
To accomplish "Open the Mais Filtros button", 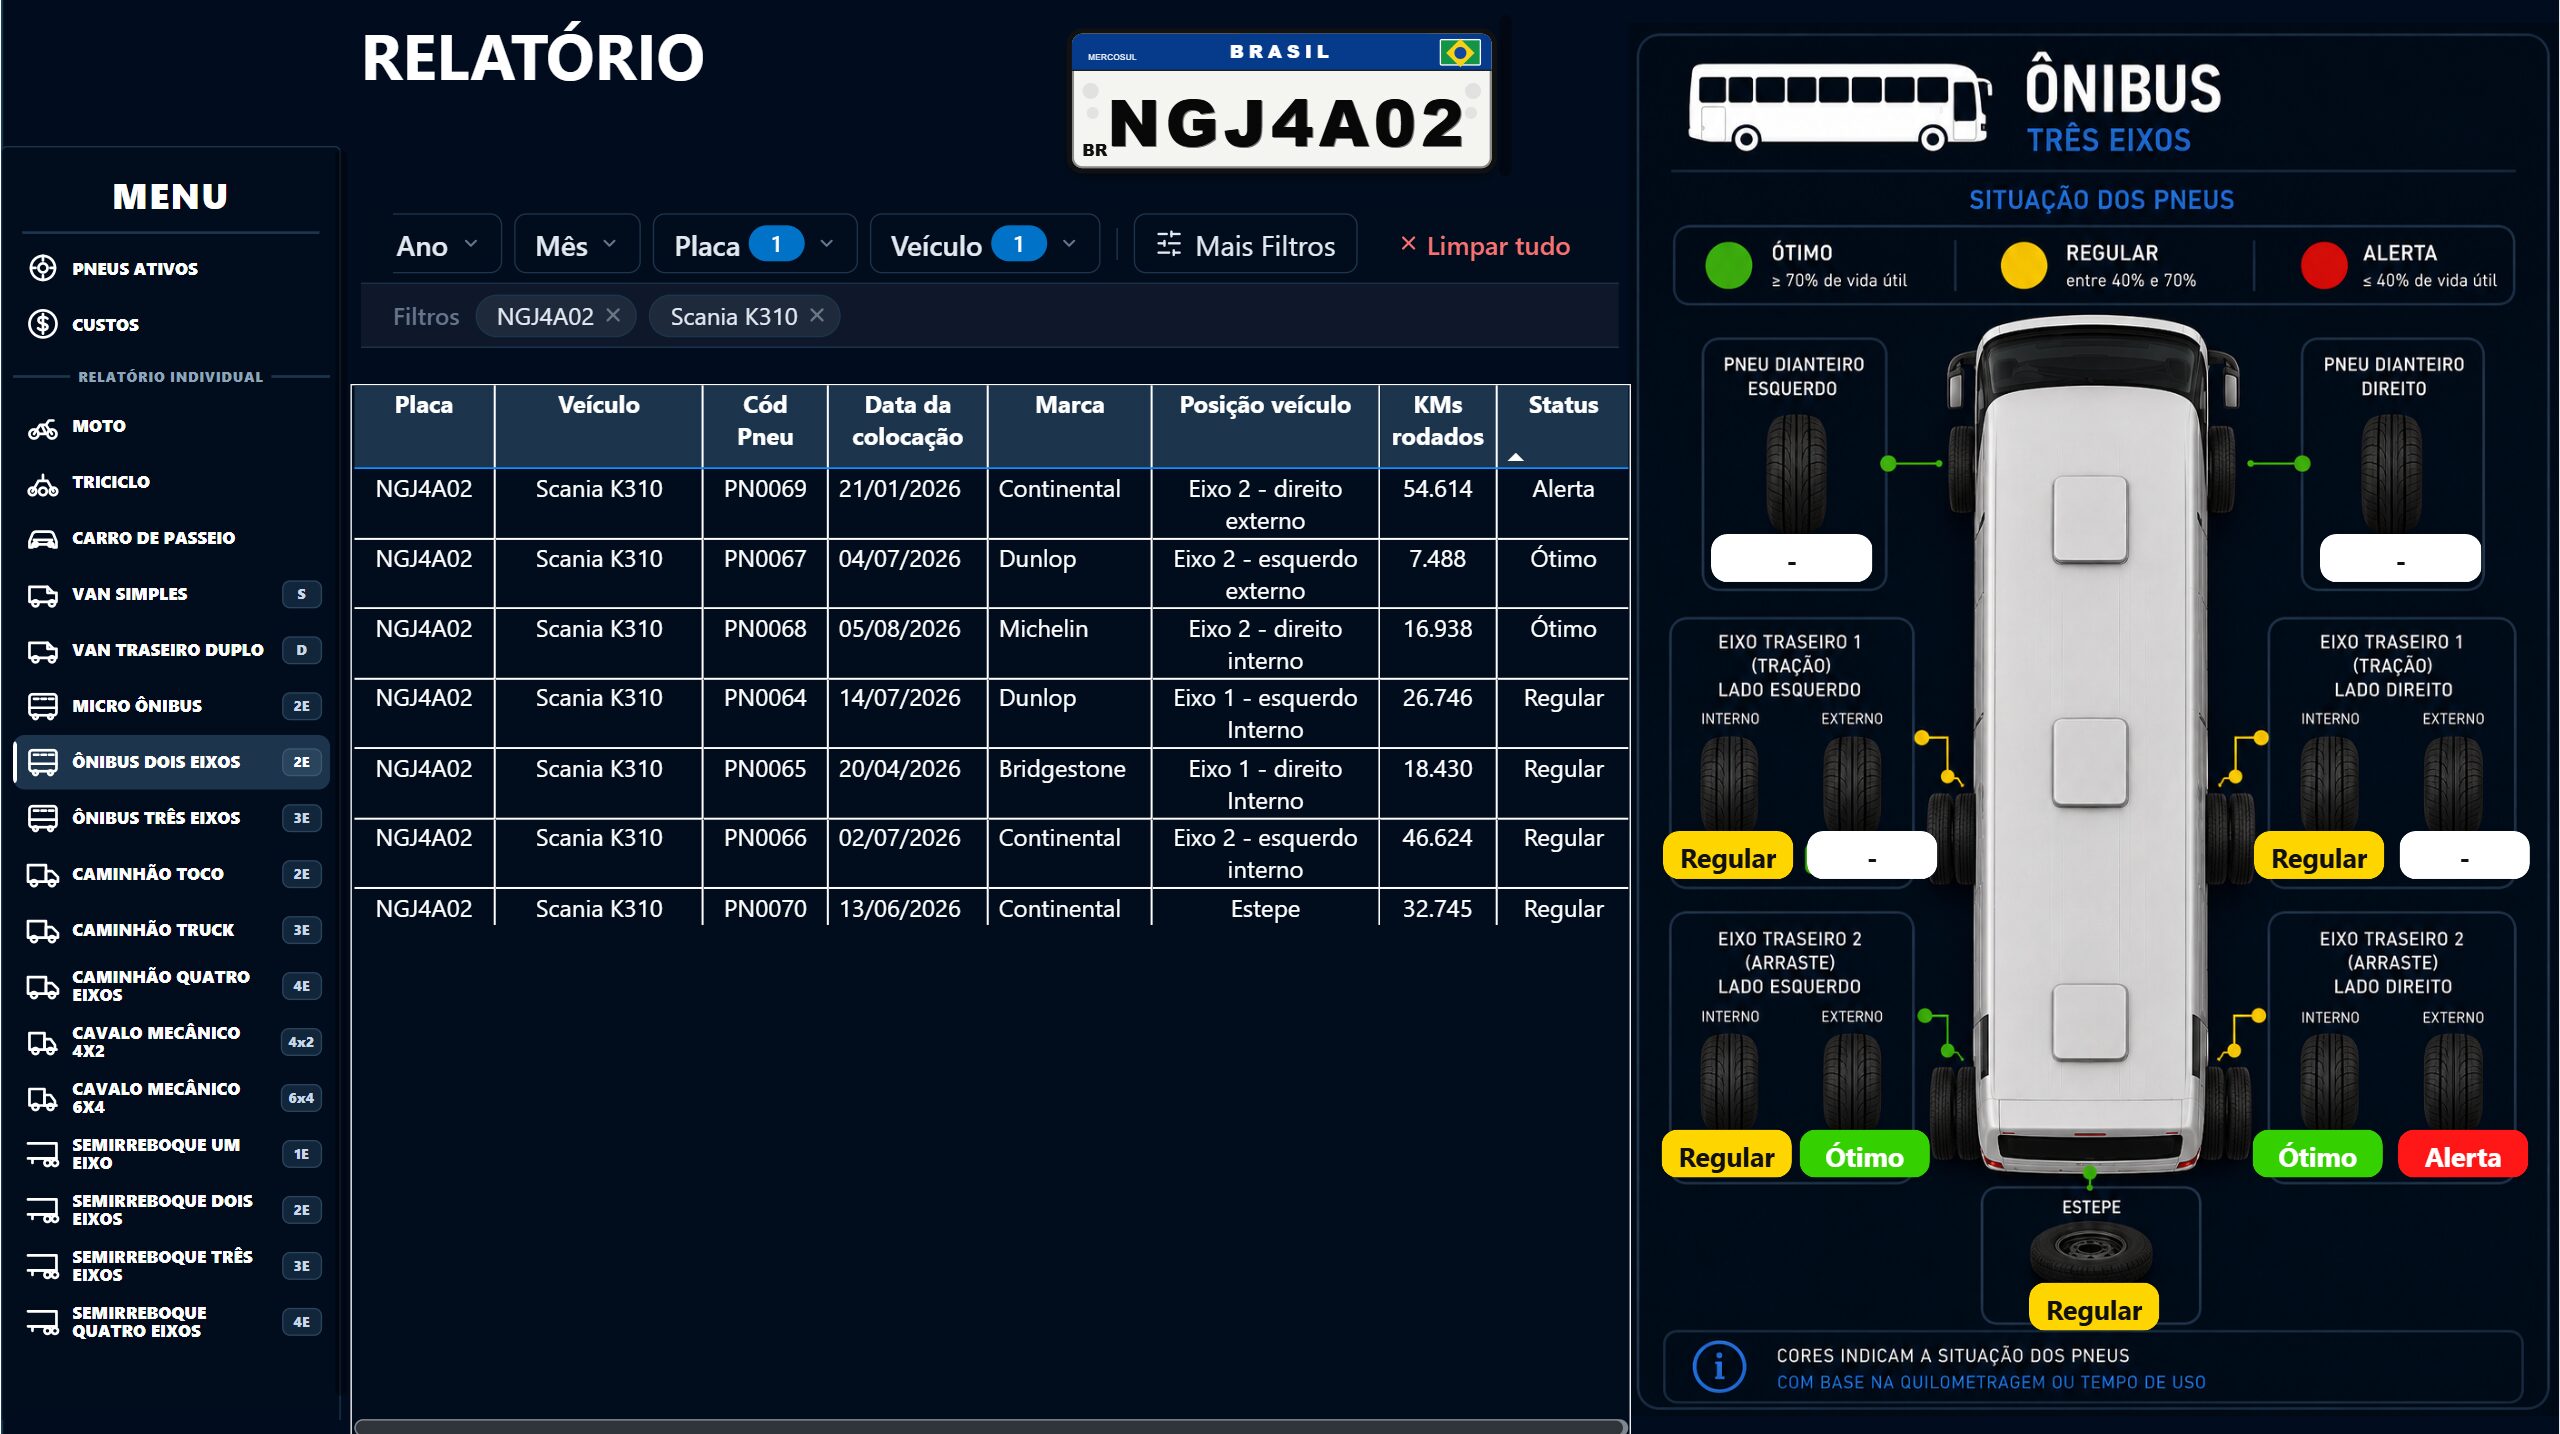I will pyautogui.click(x=1245, y=244).
